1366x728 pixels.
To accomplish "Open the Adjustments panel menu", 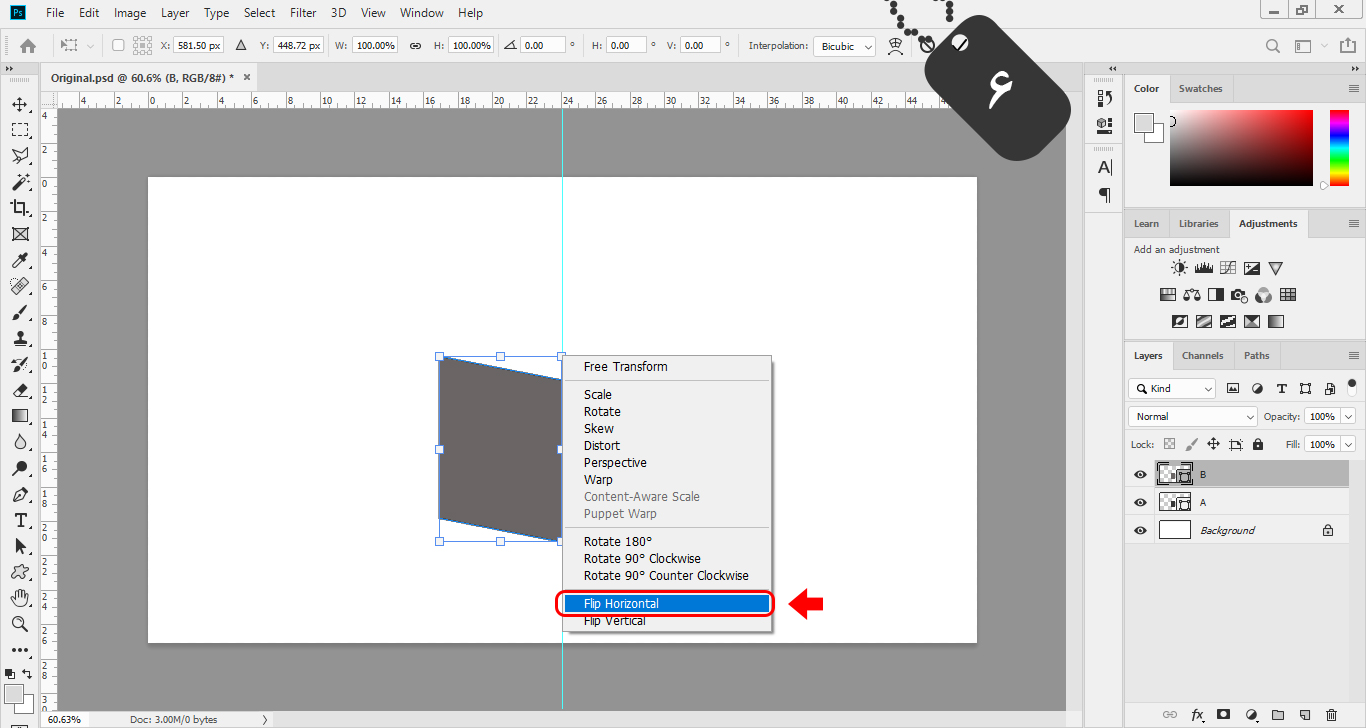I will pos(1353,223).
